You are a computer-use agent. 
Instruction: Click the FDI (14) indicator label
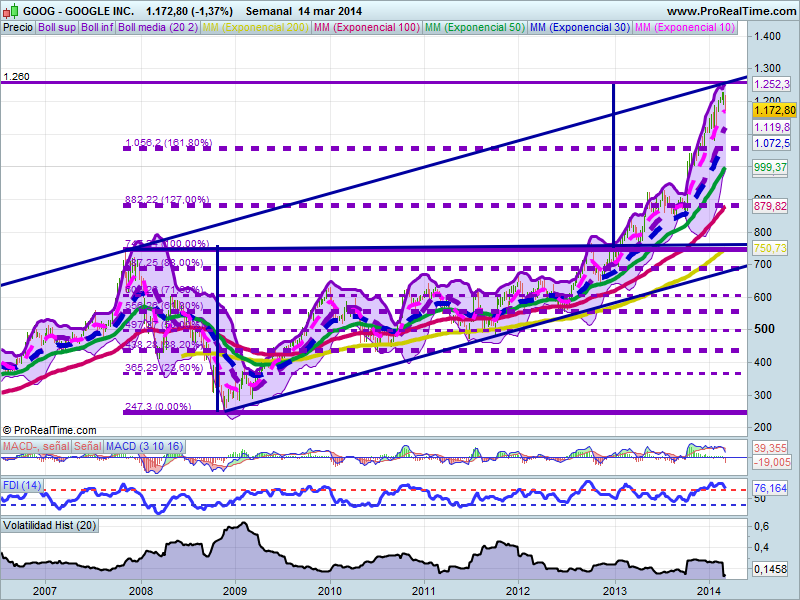tap(22, 485)
